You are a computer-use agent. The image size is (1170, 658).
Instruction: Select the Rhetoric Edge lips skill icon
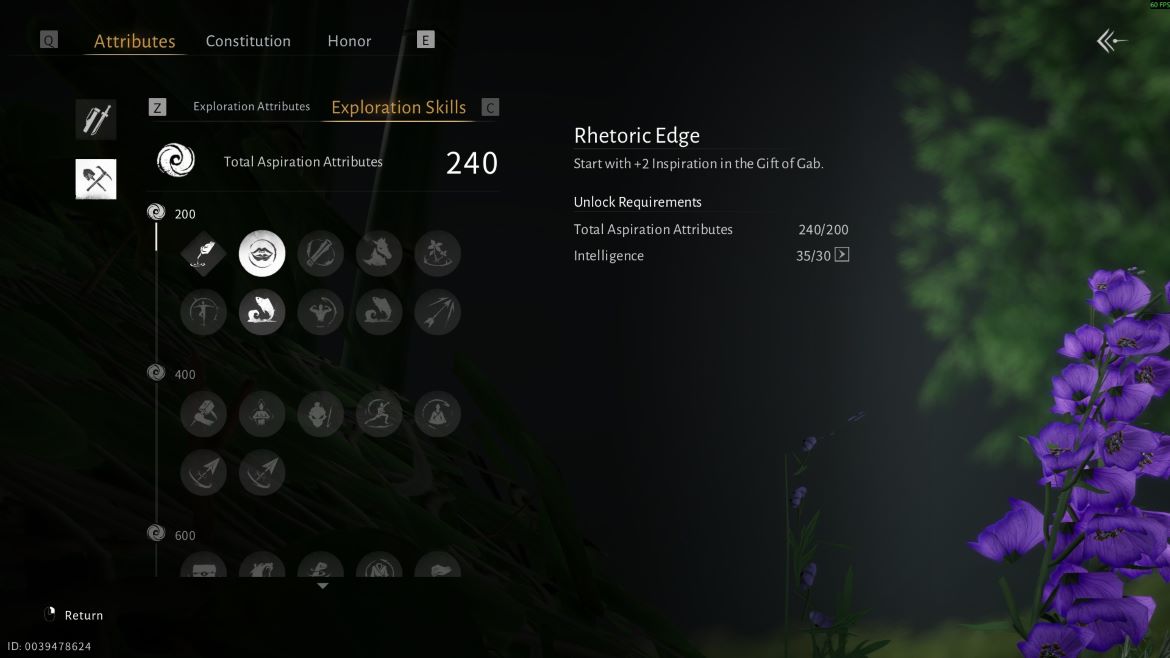262,254
